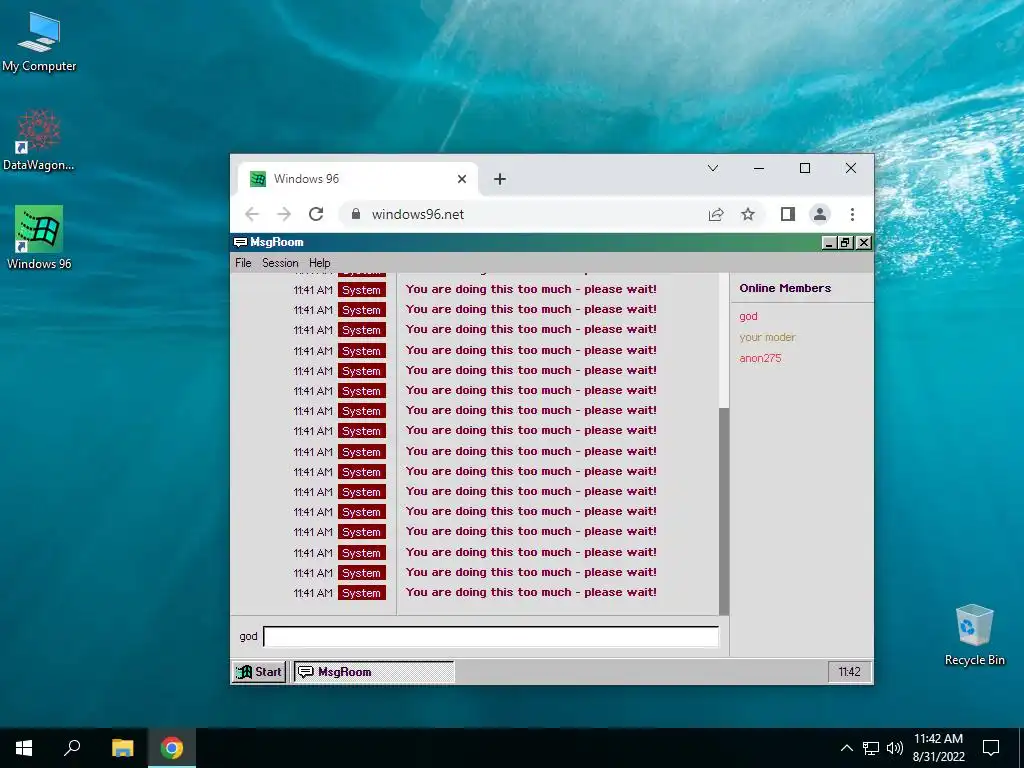Click the padlock site info icon
The image size is (1024, 768).
tap(356, 214)
